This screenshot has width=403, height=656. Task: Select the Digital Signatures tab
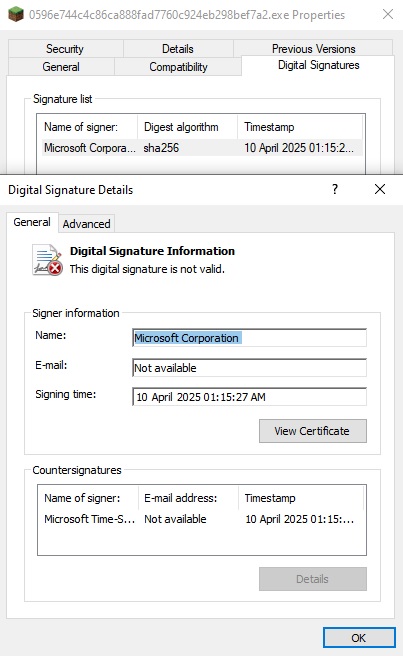(318, 66)
